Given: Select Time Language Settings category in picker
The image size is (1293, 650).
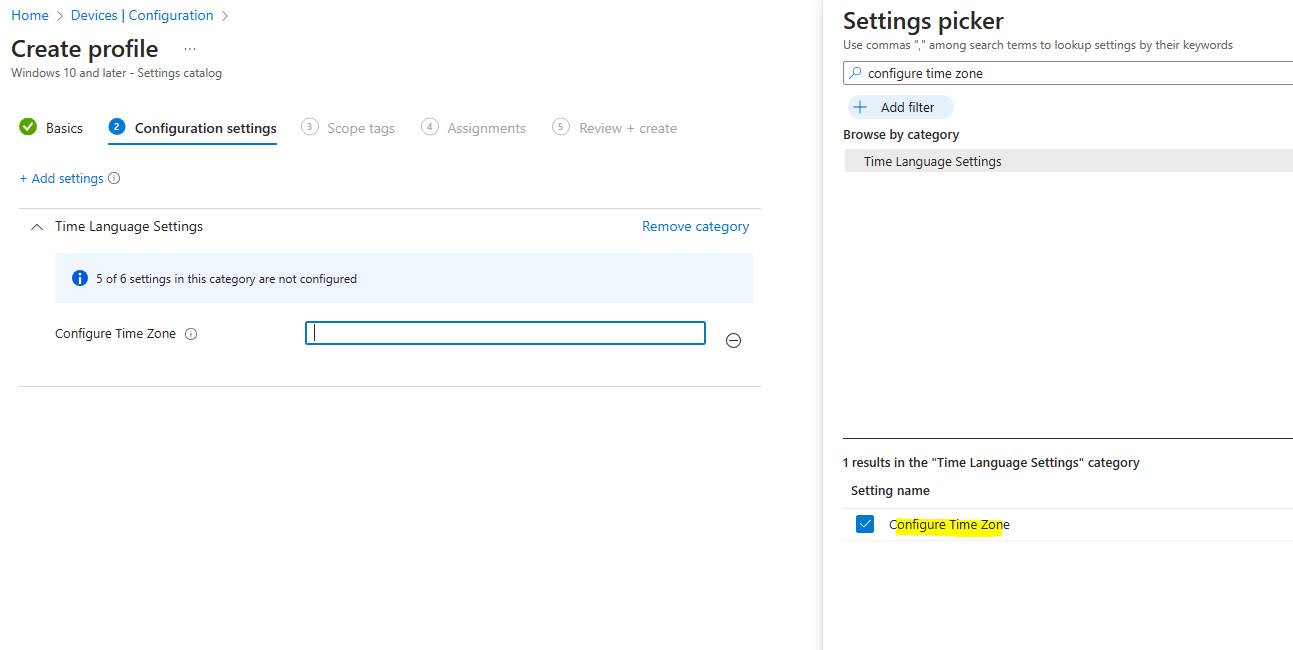Looking at the screenshot, I should point(1068,161).
